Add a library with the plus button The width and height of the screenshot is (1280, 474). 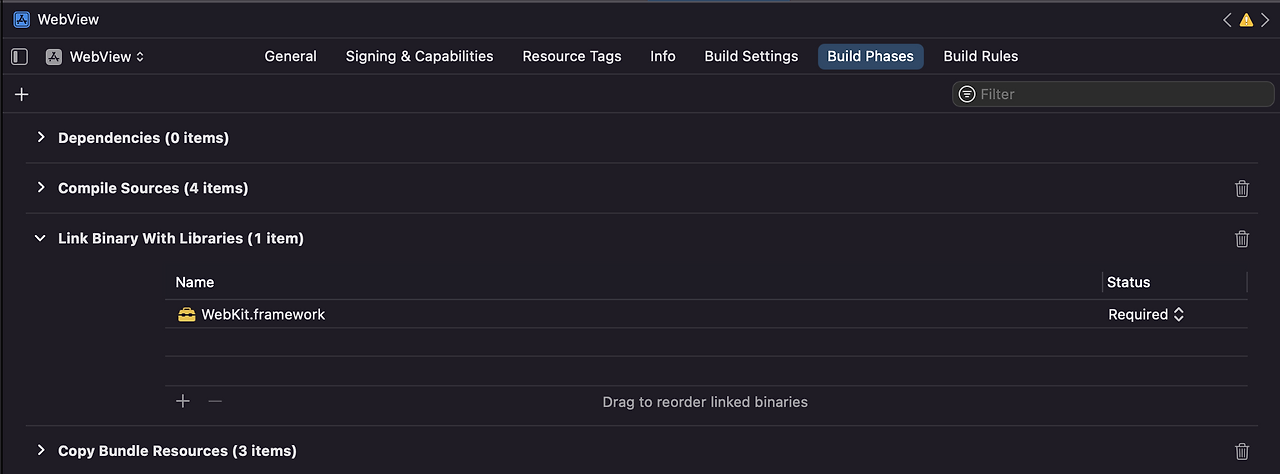pos(183,401)
